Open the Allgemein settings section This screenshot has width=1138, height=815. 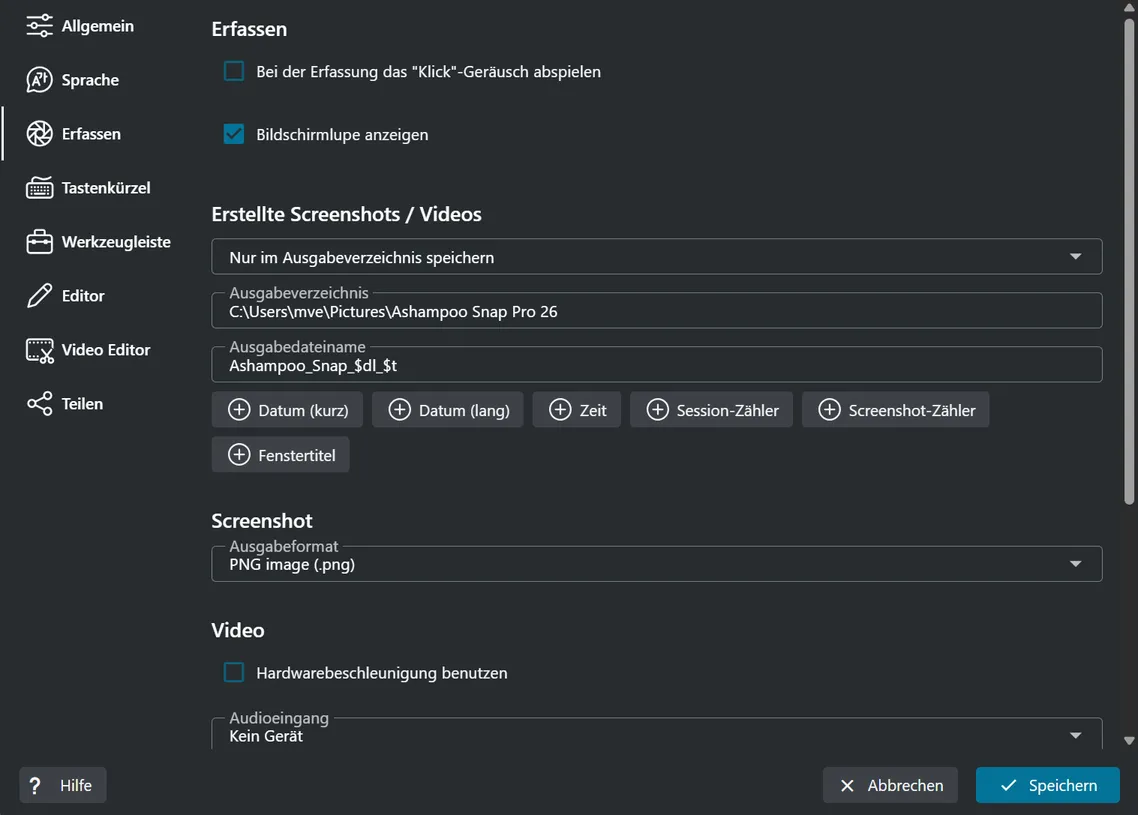point(97,26)
